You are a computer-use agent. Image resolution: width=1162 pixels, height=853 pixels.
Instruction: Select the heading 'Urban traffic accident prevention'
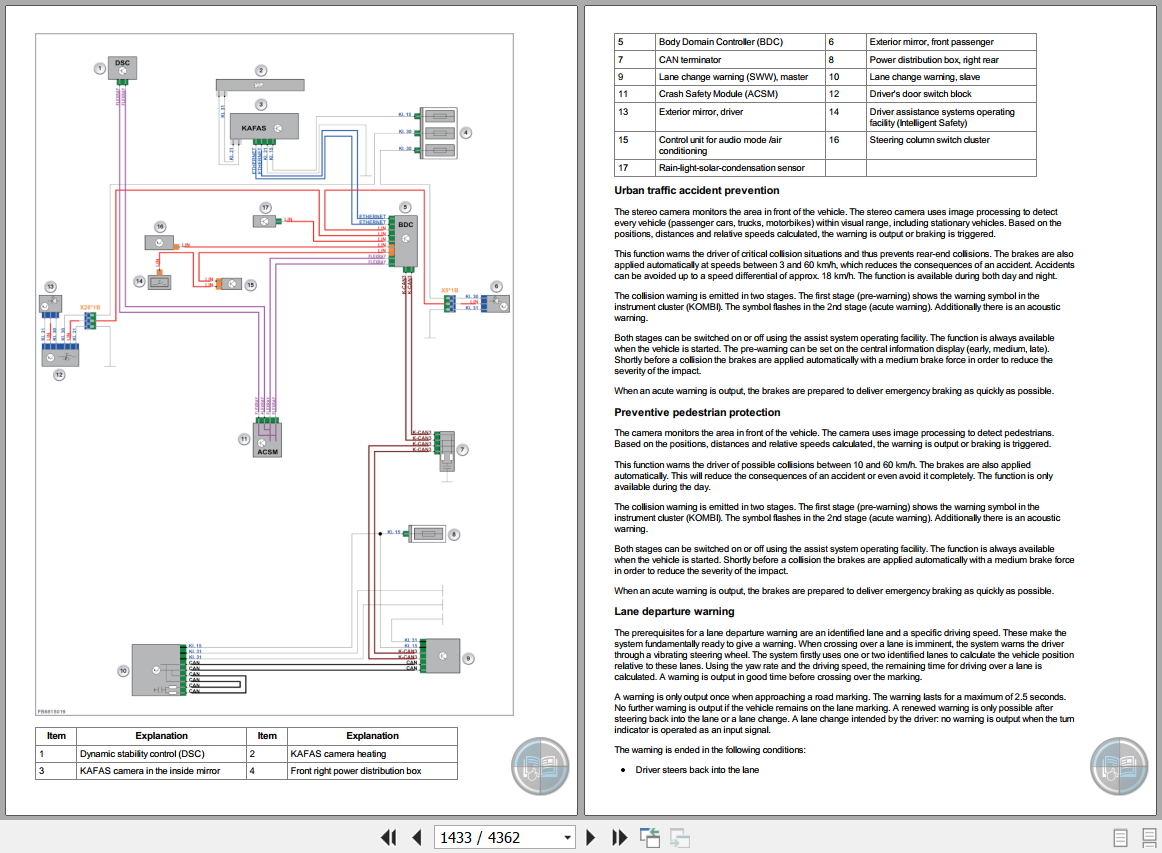pyautogui.click(x=697, y=190)
